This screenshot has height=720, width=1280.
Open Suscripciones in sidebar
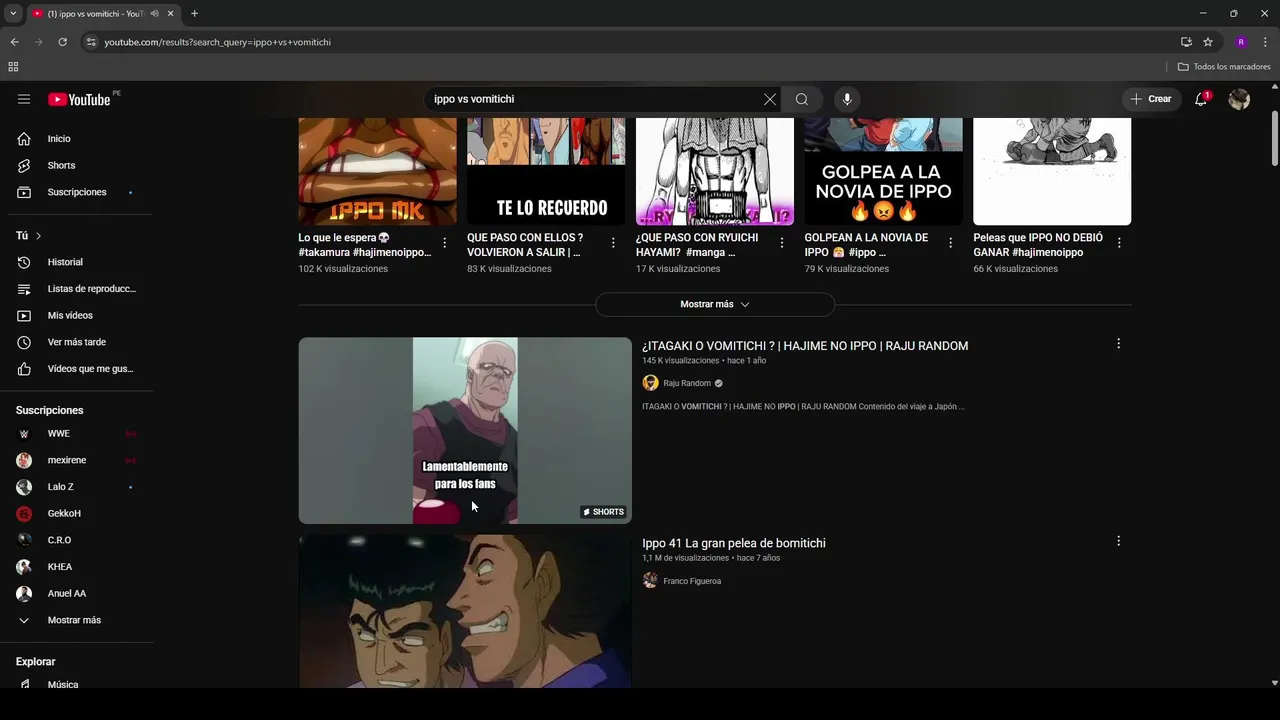pyautogui.click(x=76, y=192)
